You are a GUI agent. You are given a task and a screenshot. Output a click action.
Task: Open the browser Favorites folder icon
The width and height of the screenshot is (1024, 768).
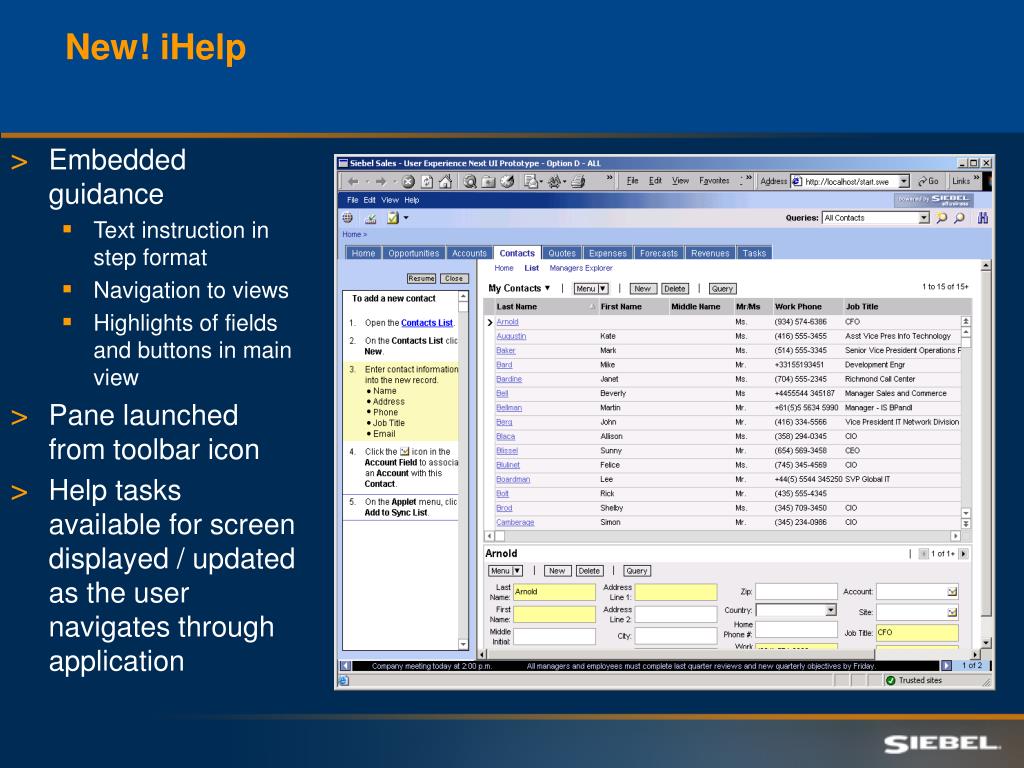[488, 182]
